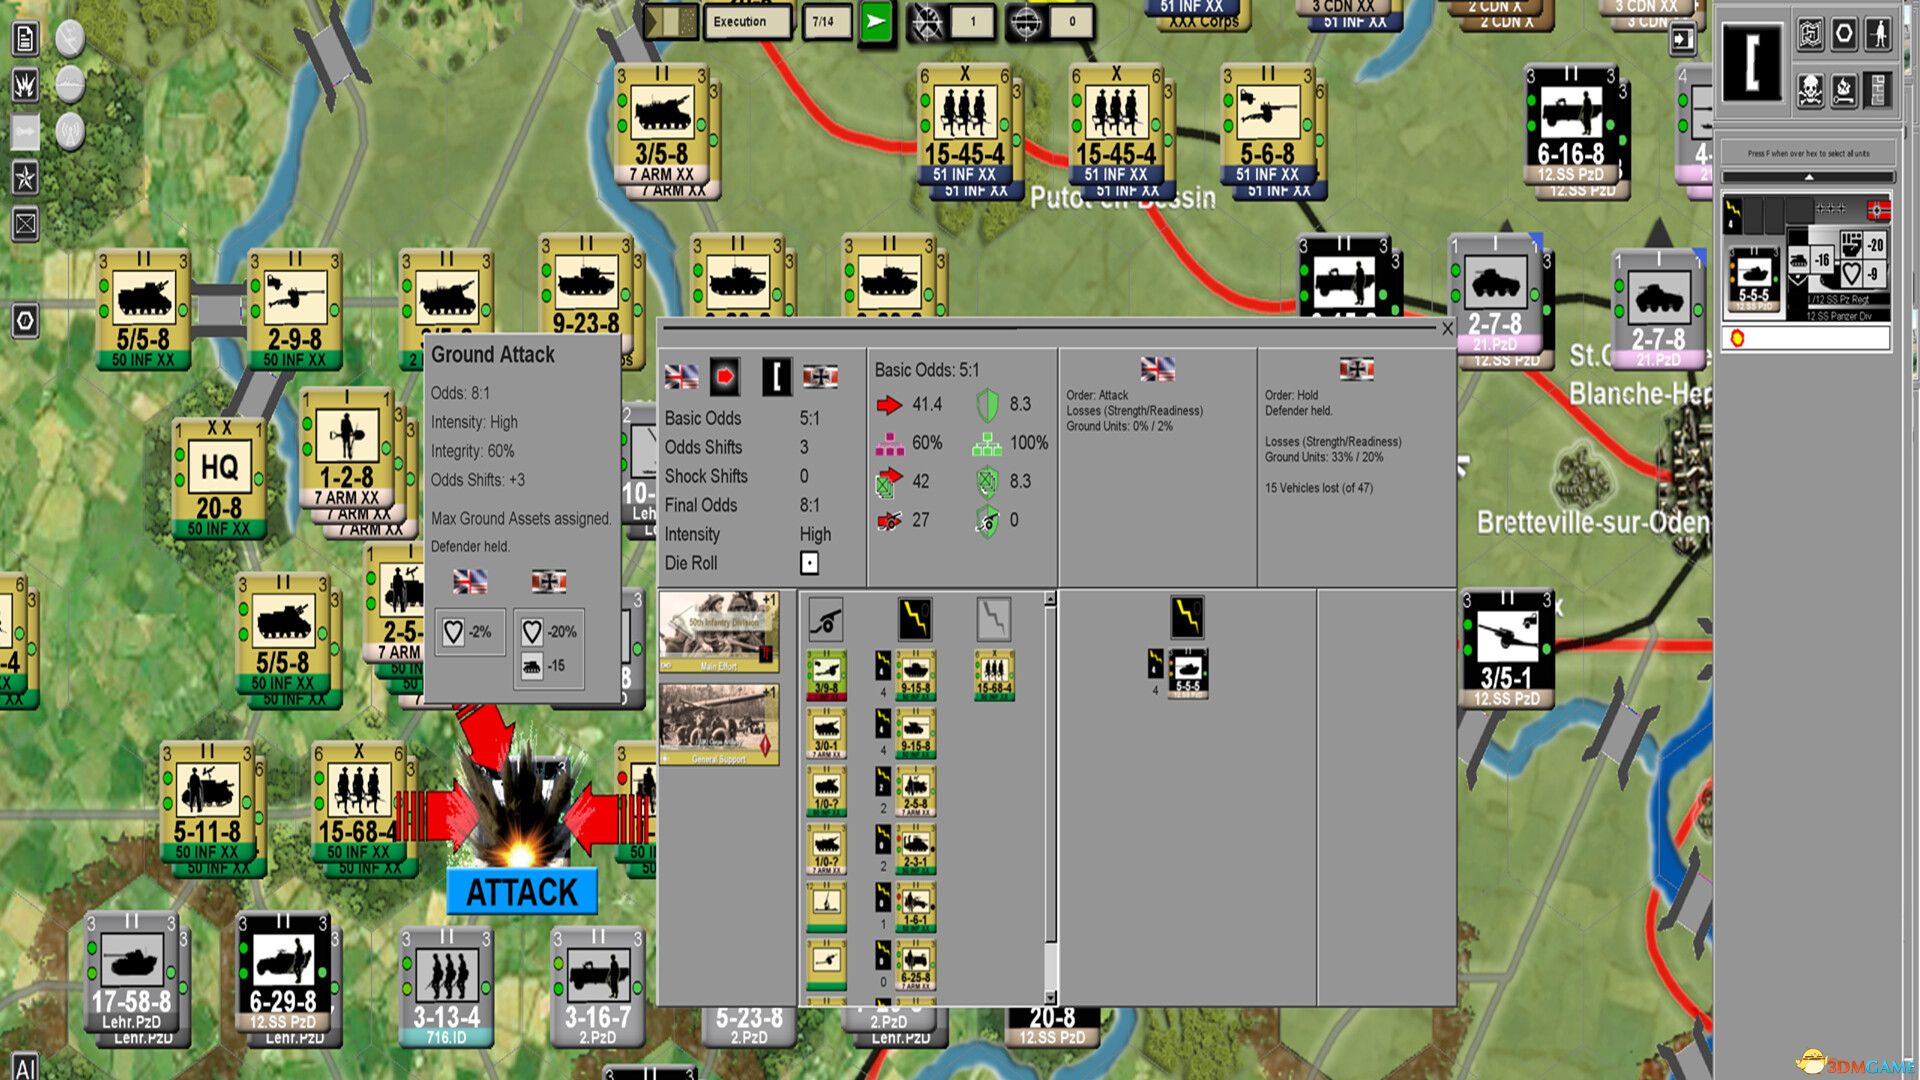Click the star icon on the left toolbar
This screenshot has width=1920, height=1080.
click(25, 178)
